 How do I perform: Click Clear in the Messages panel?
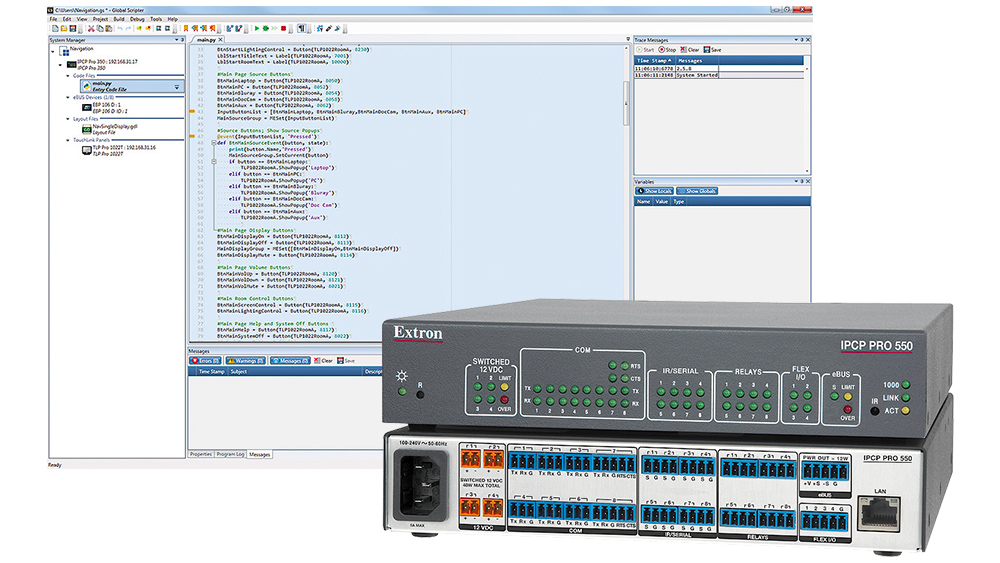(x=323, y=360)
